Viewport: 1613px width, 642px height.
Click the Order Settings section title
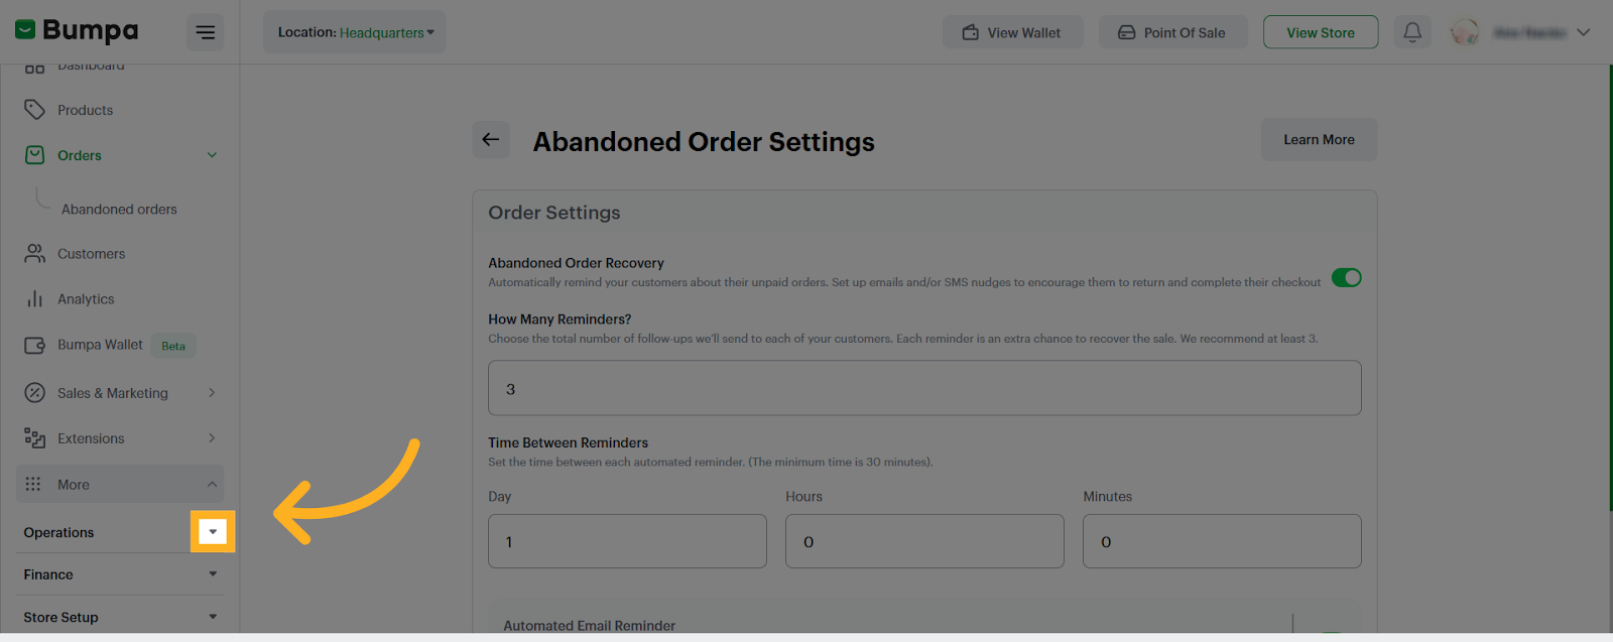[x=554, y=213]
